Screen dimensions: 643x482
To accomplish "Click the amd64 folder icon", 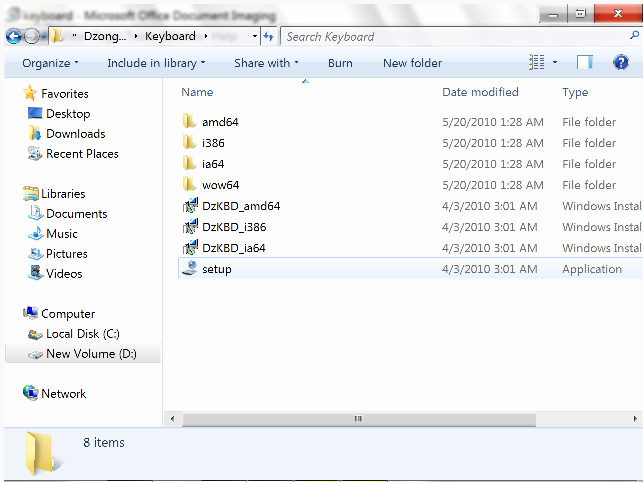I will coord(189,122).
